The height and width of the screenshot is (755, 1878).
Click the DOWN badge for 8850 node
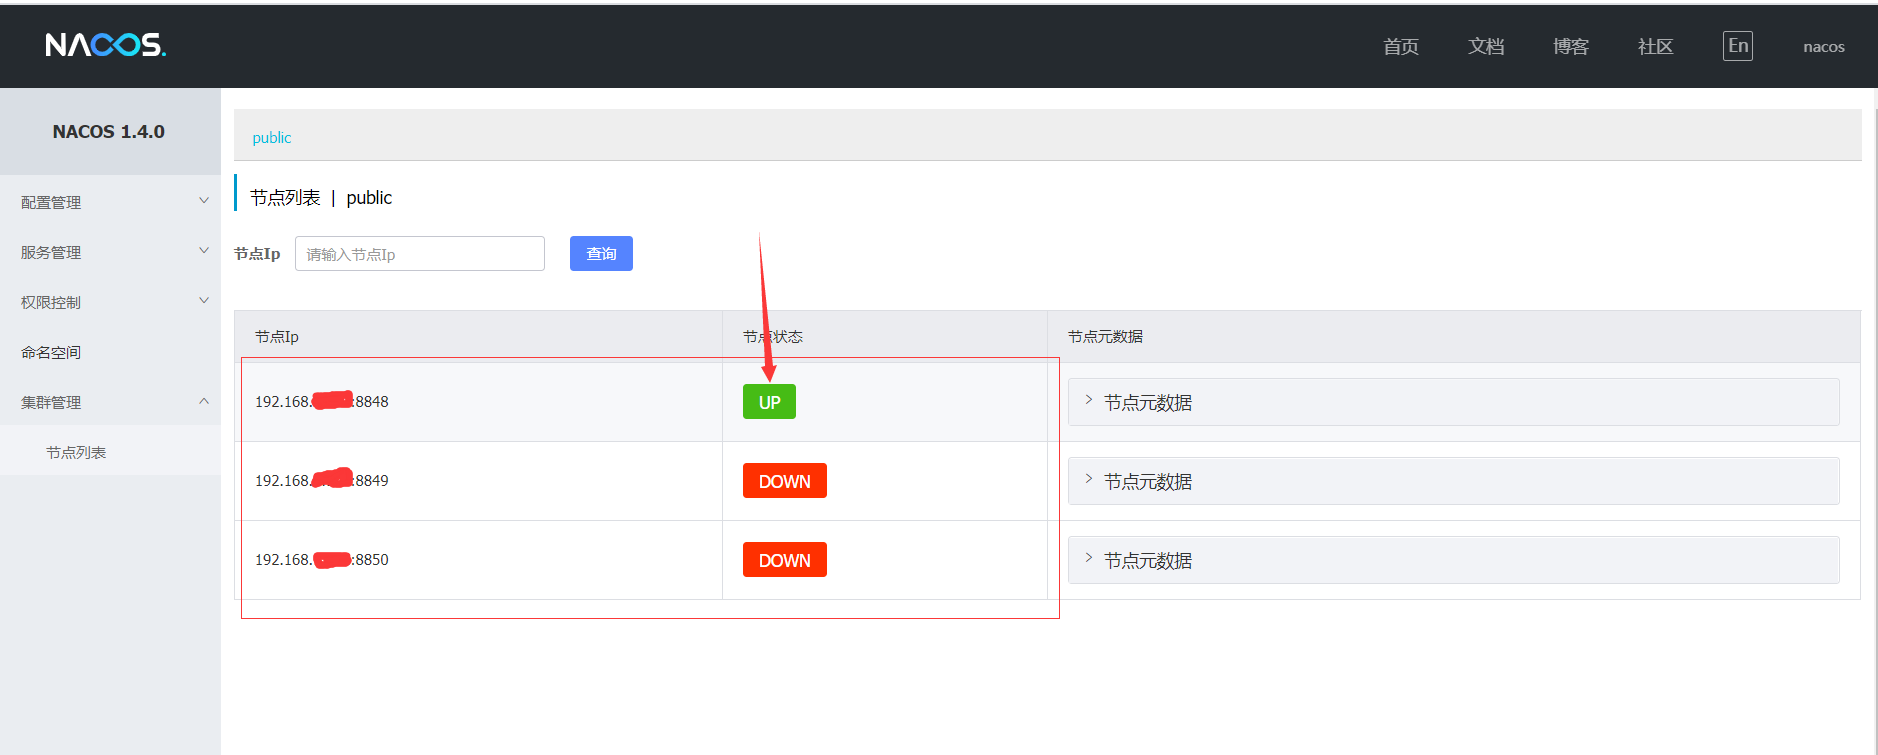[785, 560]
